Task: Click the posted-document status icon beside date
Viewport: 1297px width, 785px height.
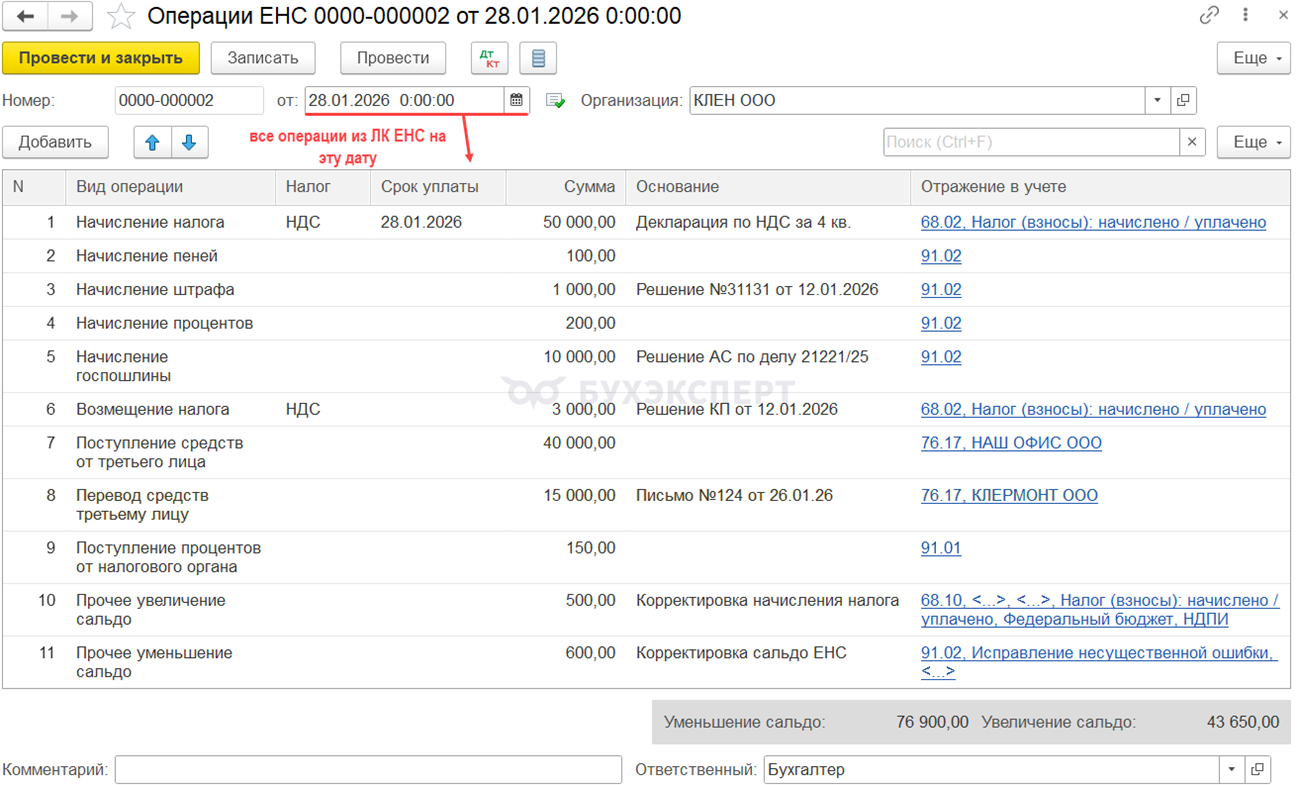Action: 555,101
